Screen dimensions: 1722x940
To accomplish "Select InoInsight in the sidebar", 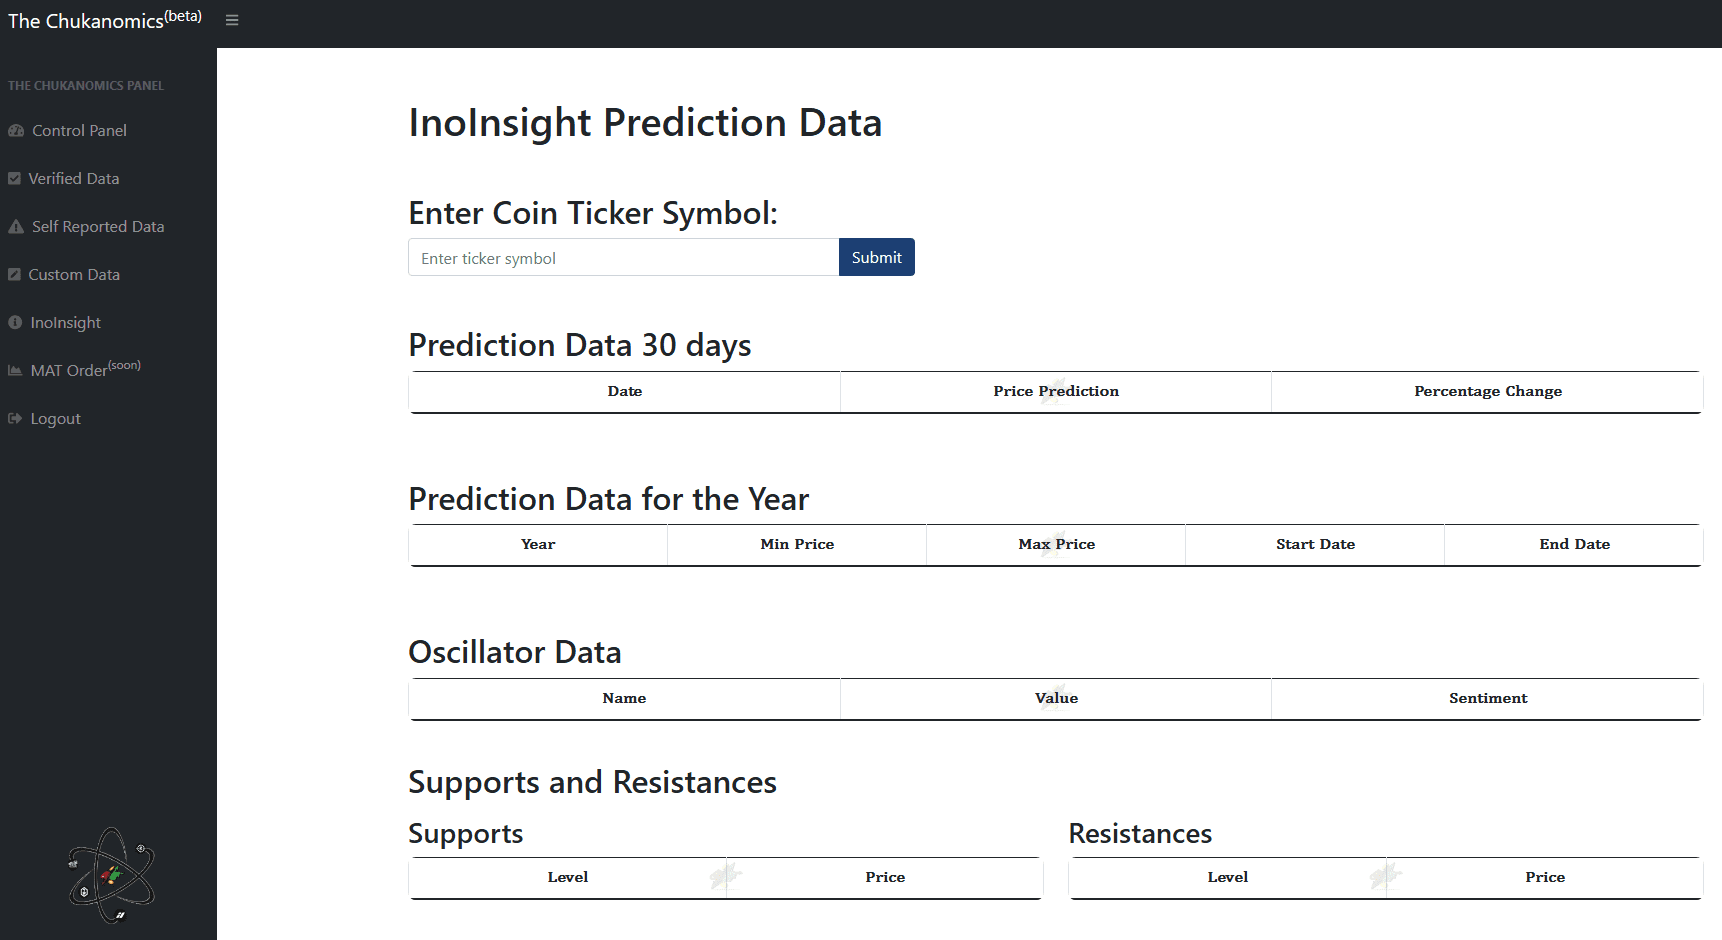I will tap(66, 323).
